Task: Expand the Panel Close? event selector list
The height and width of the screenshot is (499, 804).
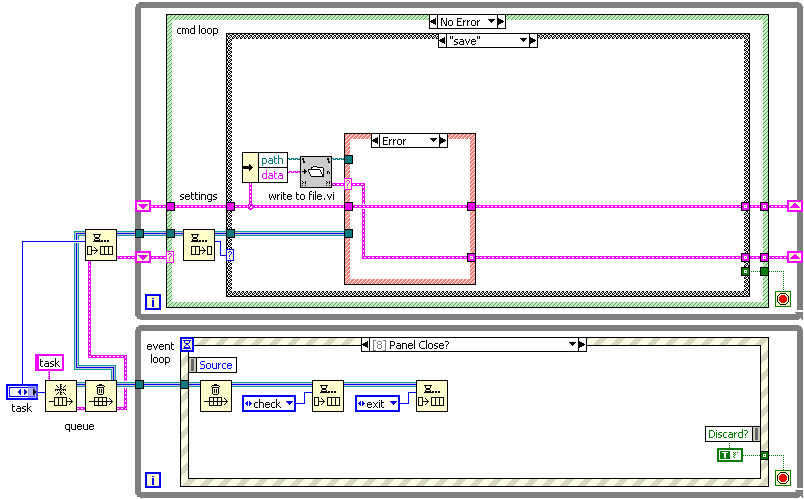Action: 575,344
